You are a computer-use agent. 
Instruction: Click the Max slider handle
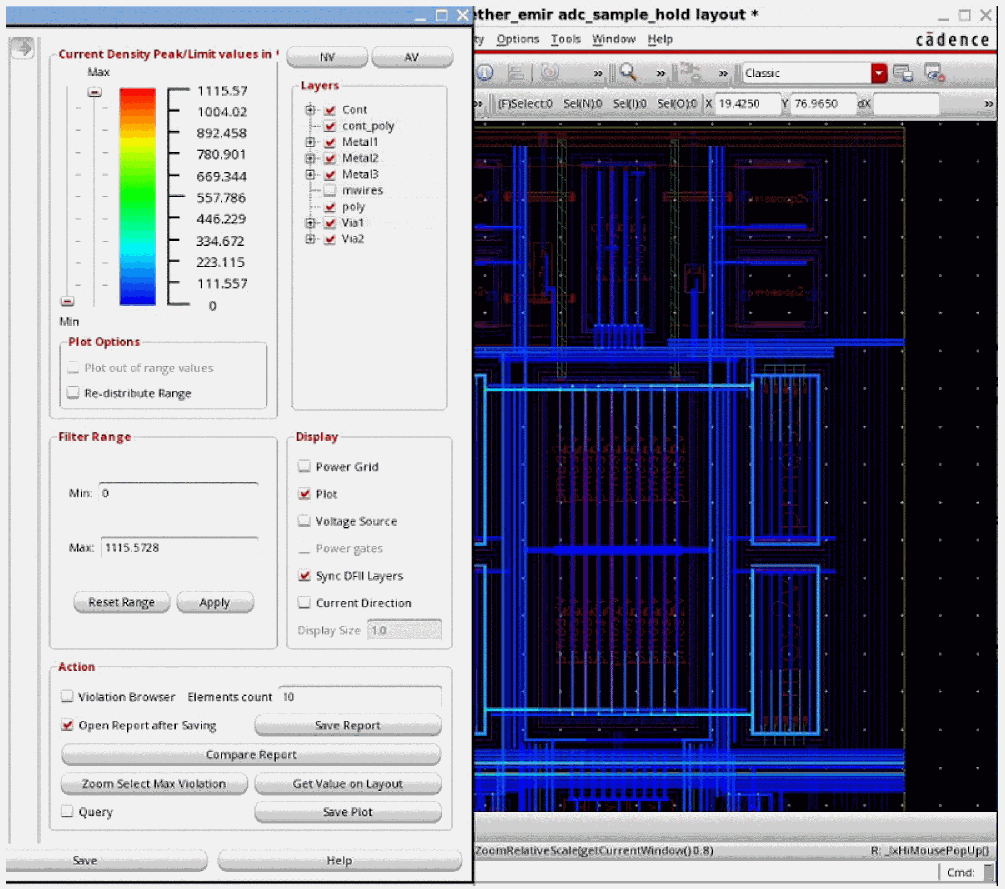94,92
